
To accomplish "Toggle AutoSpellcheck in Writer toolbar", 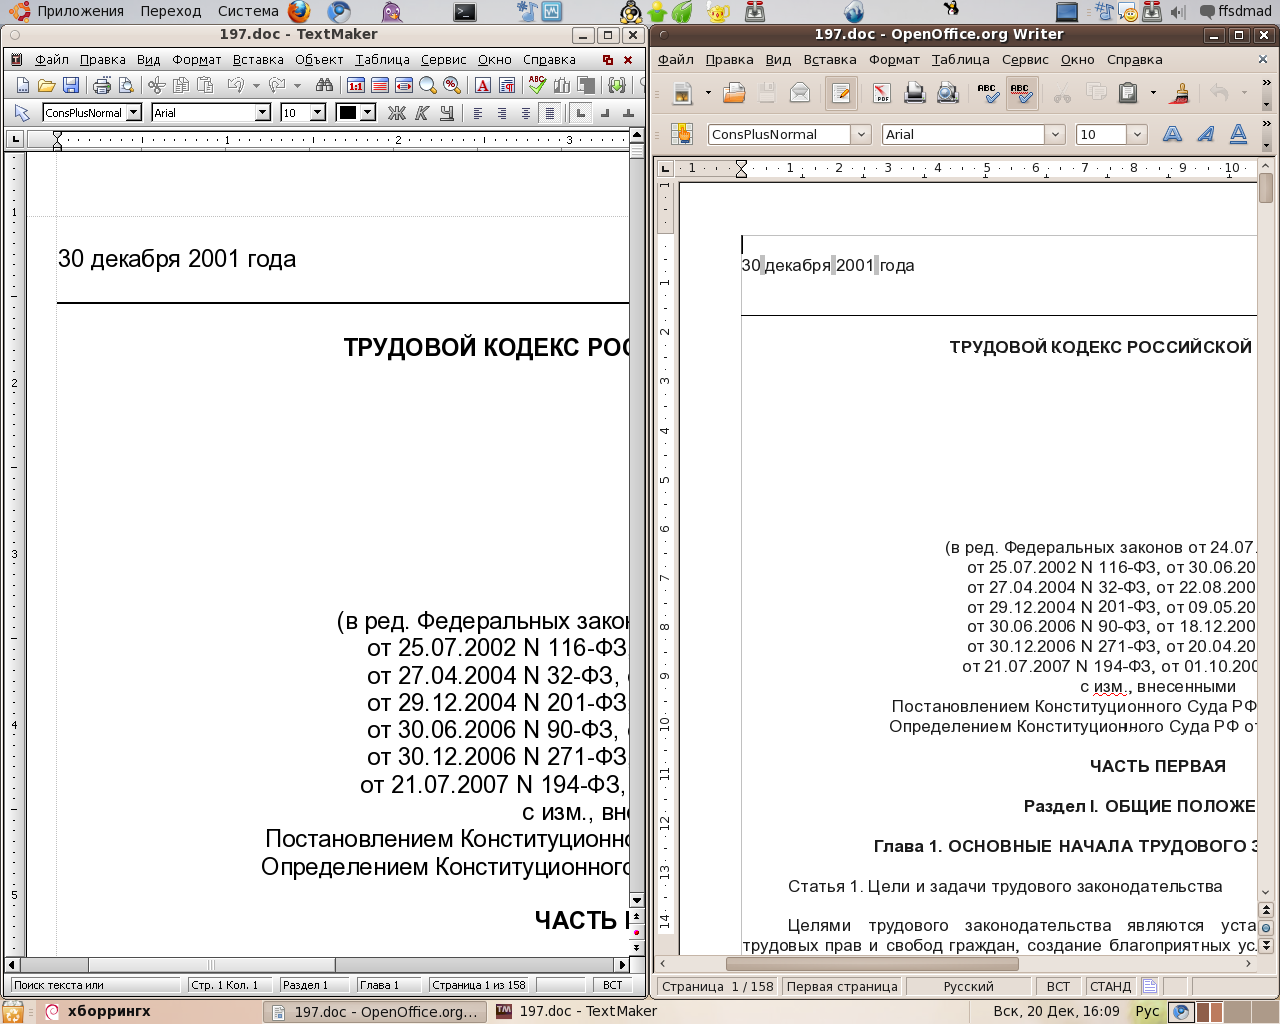I will [1020, 94].
